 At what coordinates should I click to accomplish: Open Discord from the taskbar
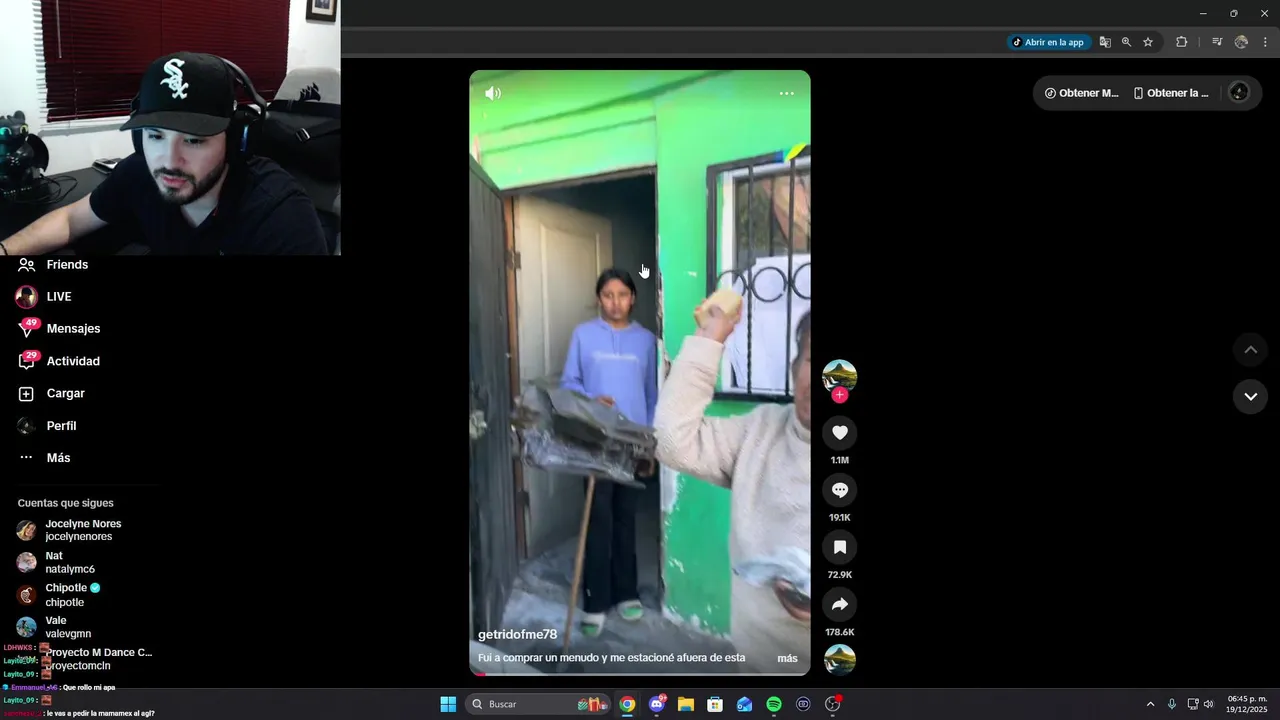[x=657, y=704]
